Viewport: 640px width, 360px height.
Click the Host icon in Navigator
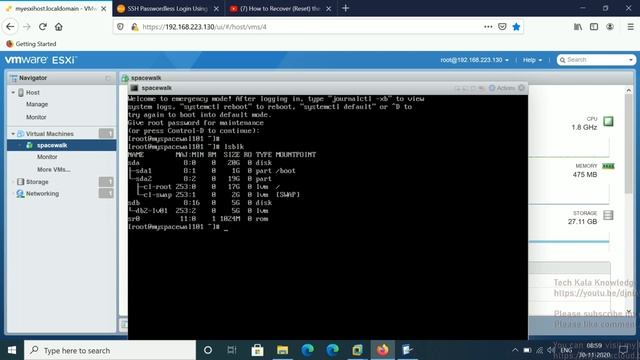(x=21, y=93)
